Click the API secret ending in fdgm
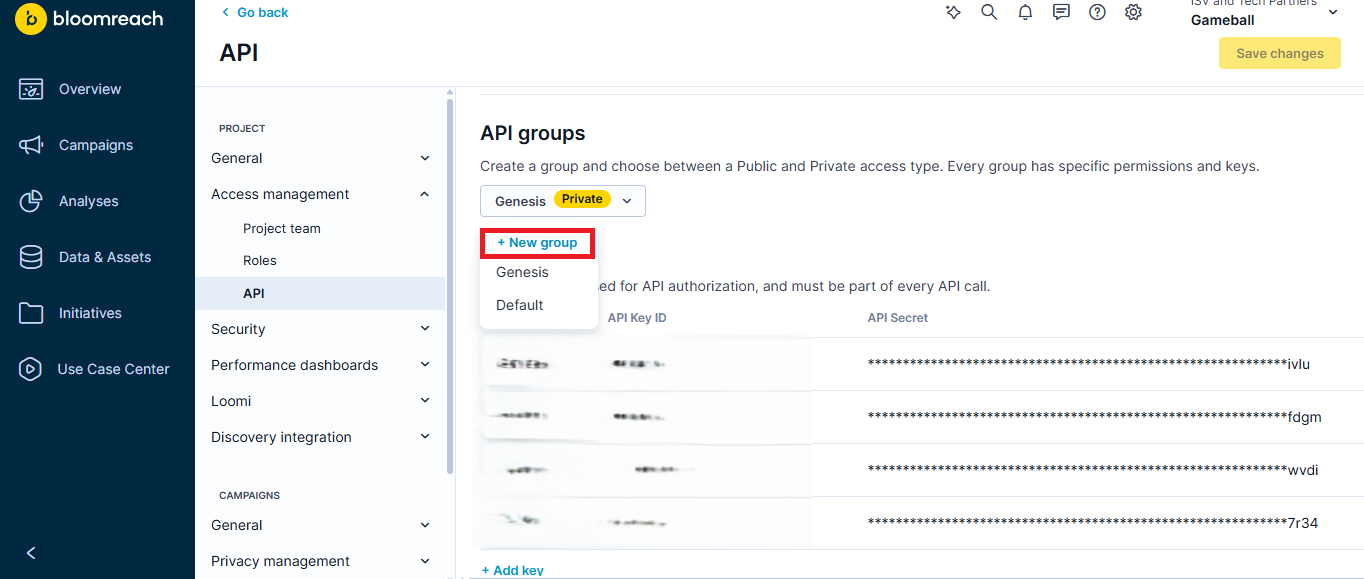1364x579 pixels. click(x=1094, y=417)
